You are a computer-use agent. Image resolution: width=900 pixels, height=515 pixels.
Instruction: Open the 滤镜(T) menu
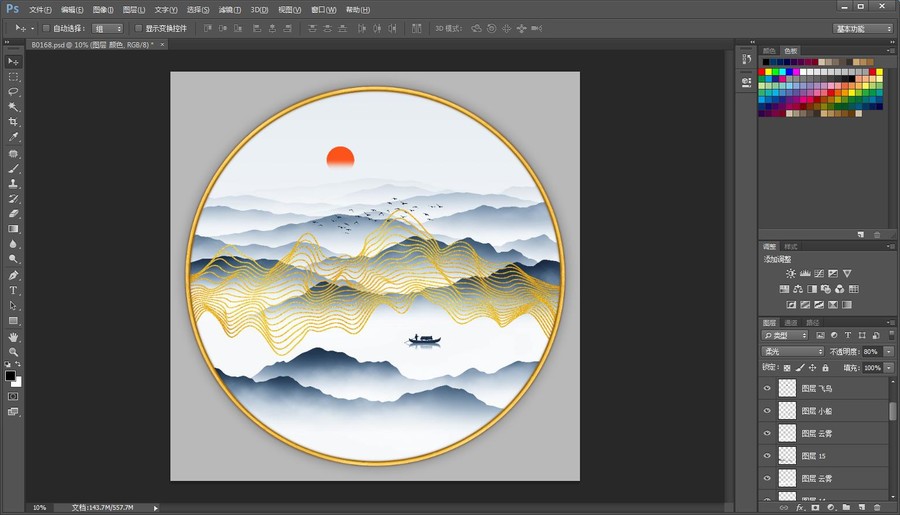point(230,10)
